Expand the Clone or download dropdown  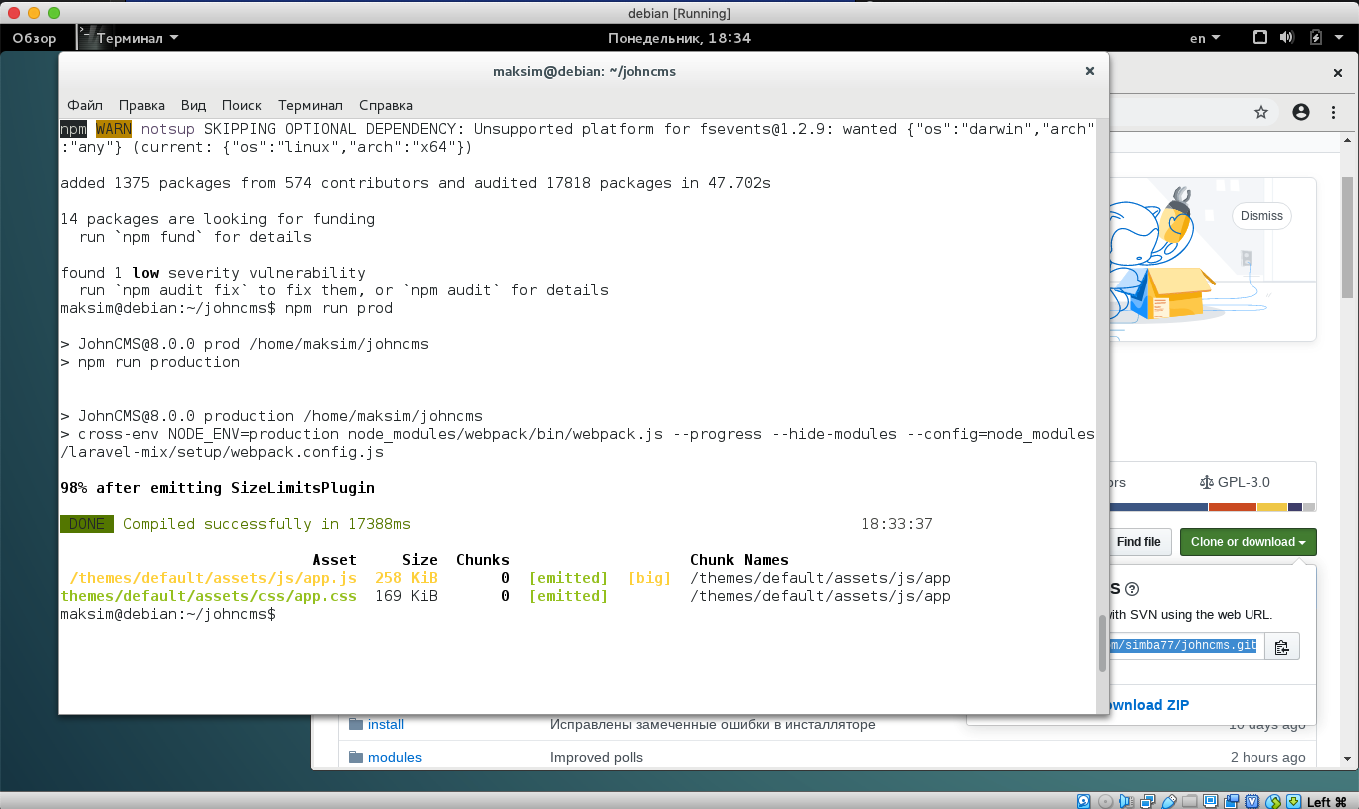click(1248, 542)
